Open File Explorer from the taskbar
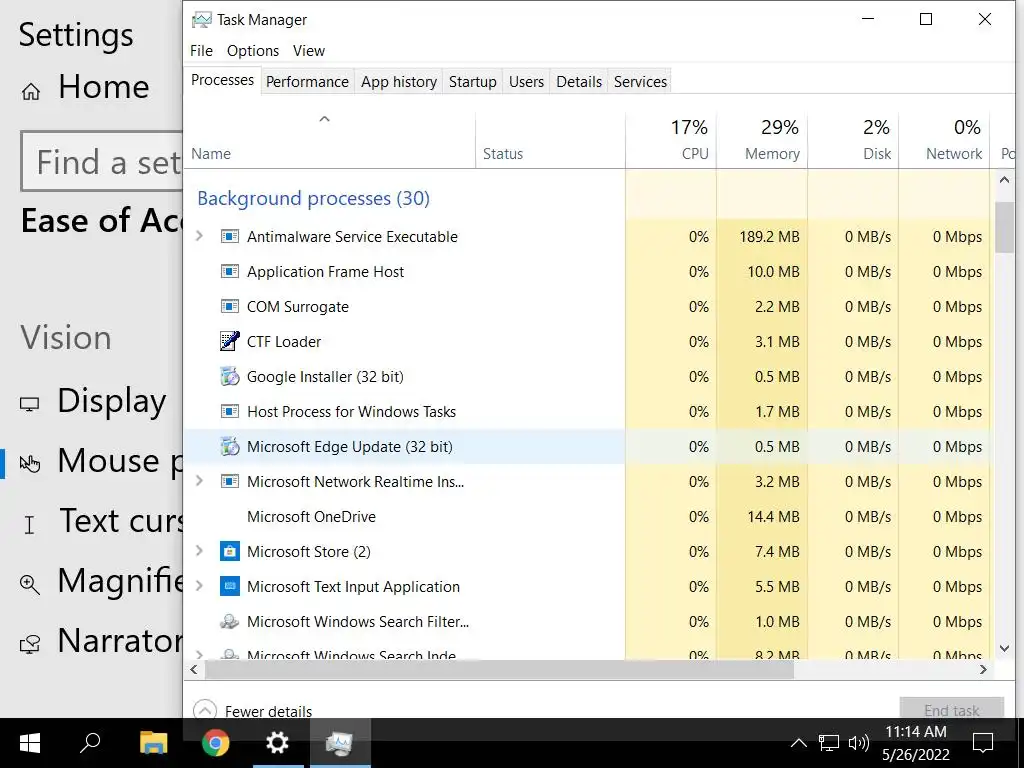 153,743
